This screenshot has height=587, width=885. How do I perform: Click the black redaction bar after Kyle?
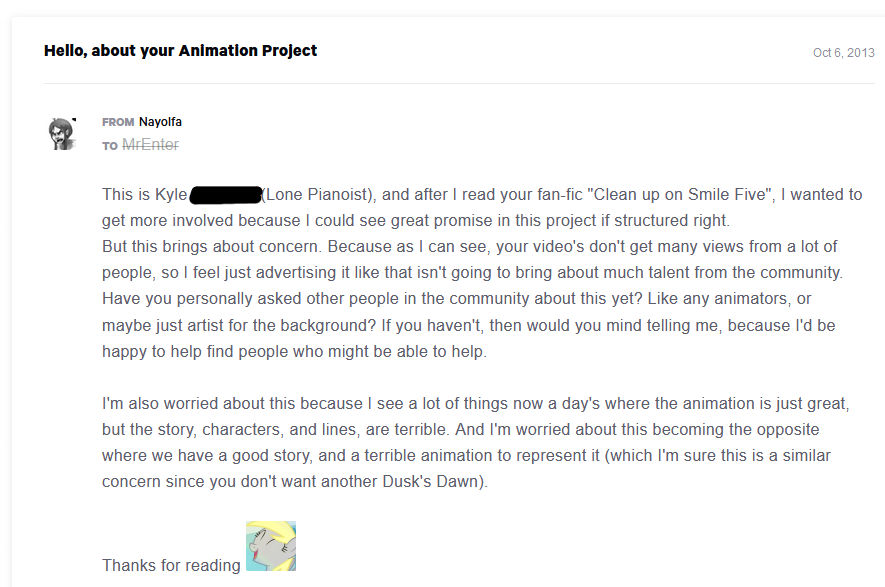226,195
